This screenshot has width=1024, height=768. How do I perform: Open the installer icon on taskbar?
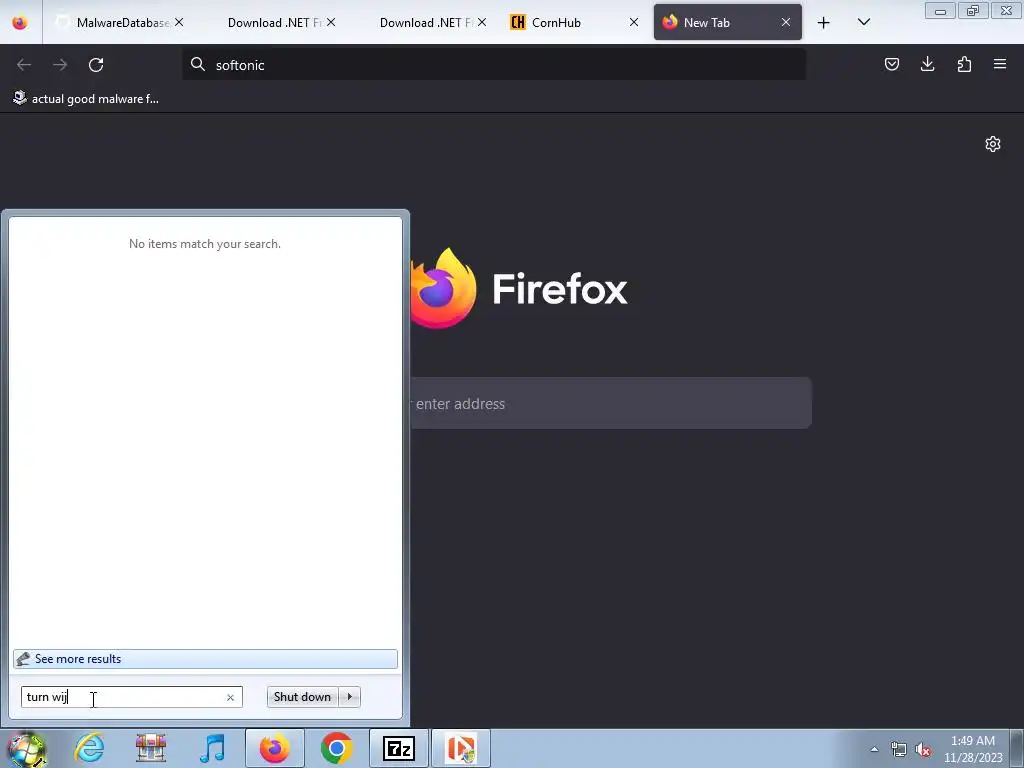click(461, 748)
